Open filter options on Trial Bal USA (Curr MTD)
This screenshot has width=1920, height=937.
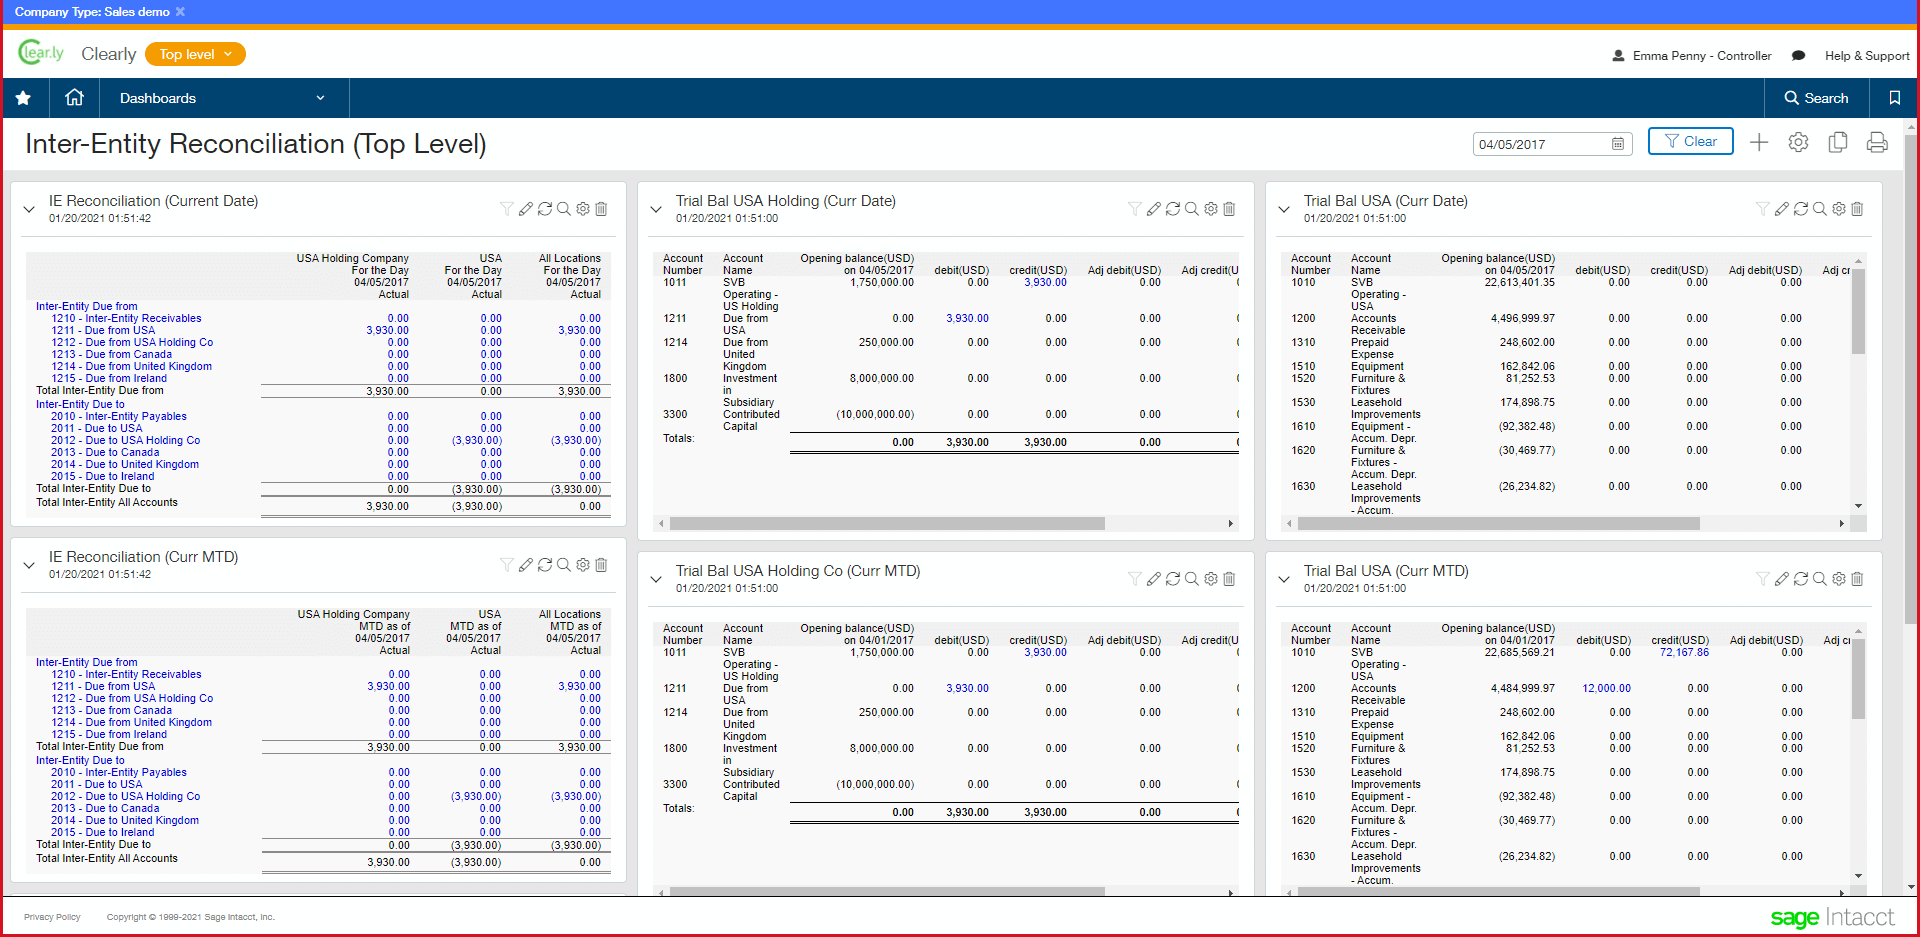click(x=1762, y=578)
